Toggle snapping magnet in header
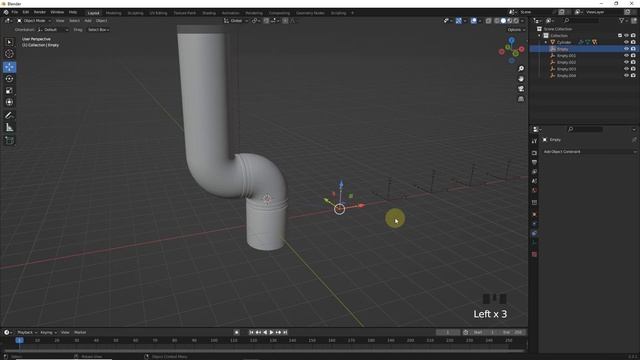 click(266, 20)
